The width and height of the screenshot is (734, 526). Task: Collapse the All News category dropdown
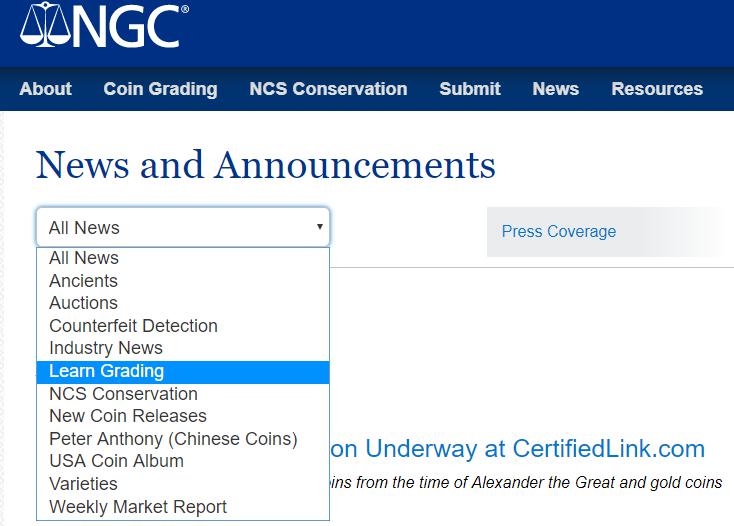183,227
